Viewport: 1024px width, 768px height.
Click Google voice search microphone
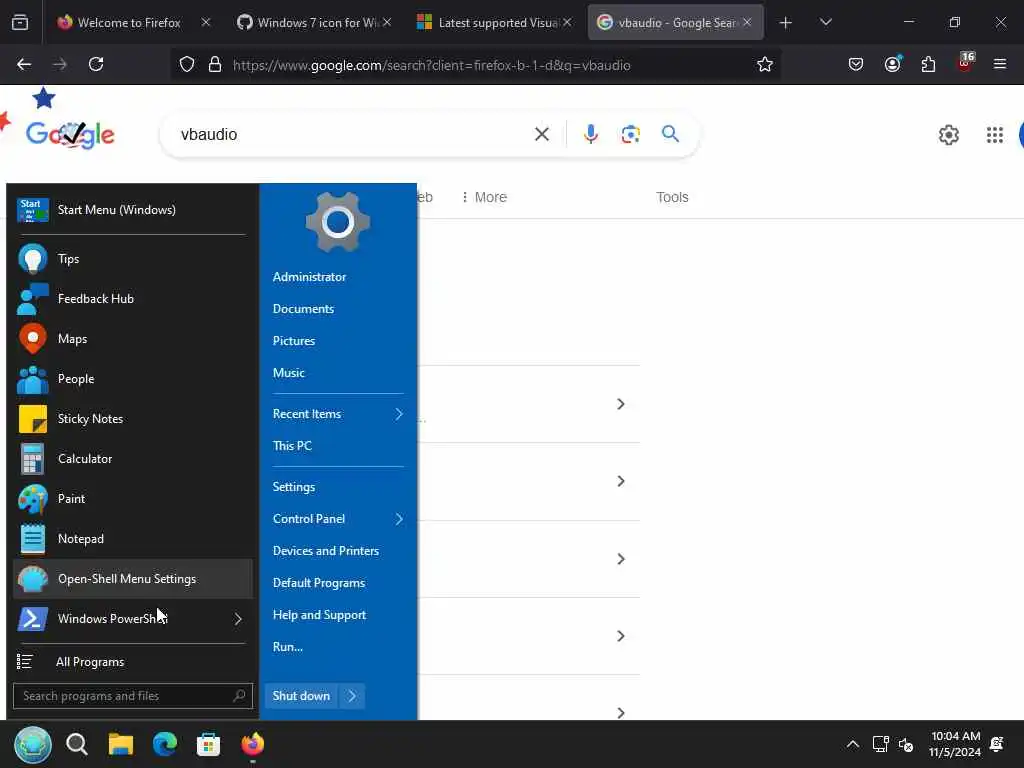tap(590, 134)
